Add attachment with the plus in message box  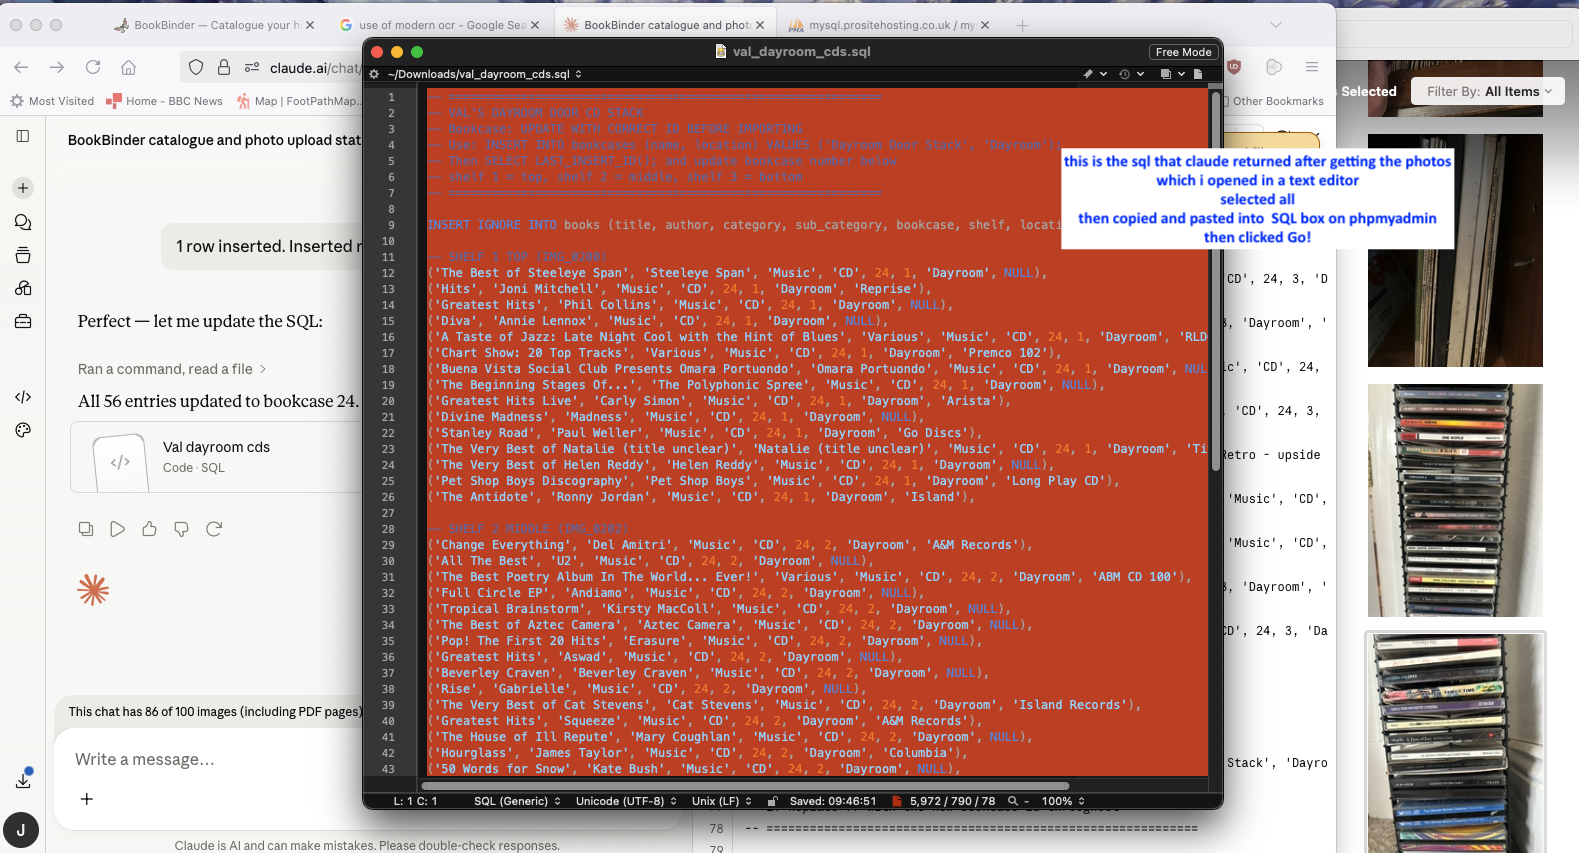coord(87,799)
